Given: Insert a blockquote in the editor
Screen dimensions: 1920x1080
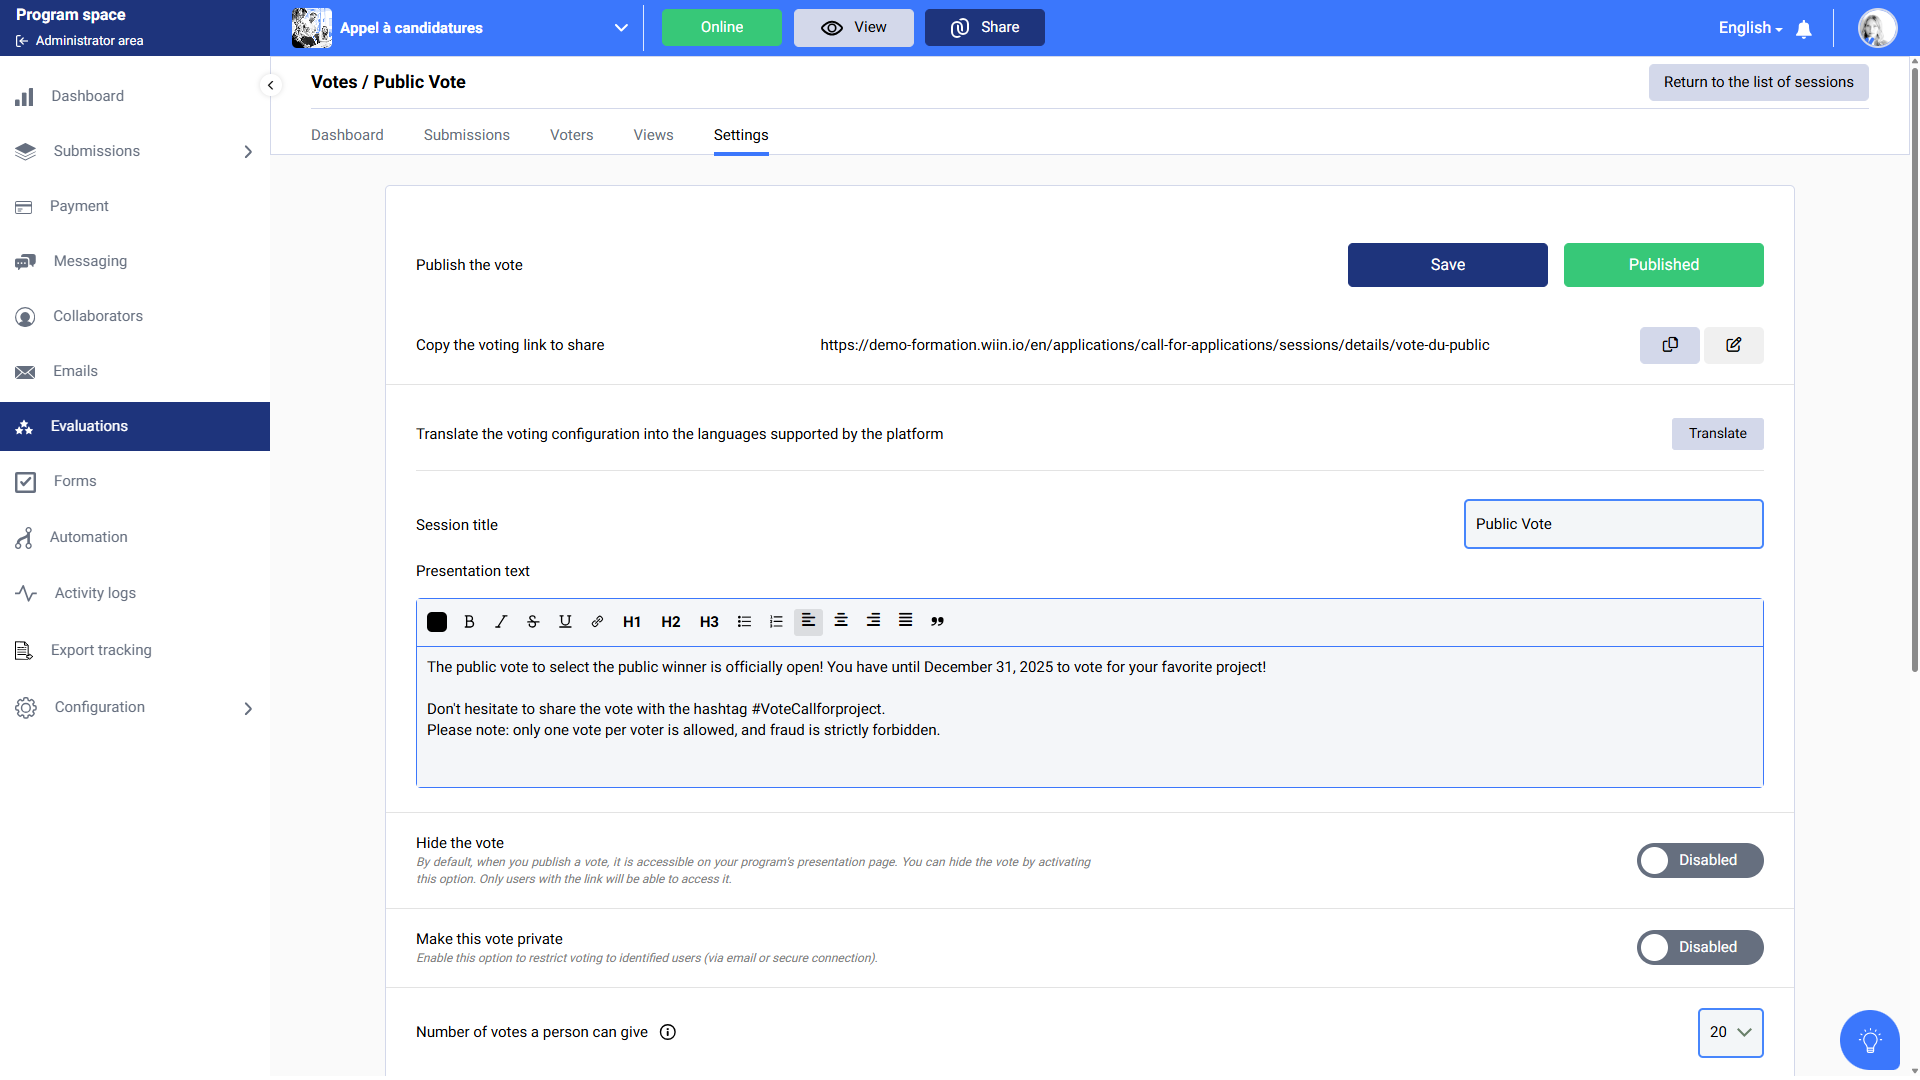Looking at the screenshot, I should coord(937,621).
